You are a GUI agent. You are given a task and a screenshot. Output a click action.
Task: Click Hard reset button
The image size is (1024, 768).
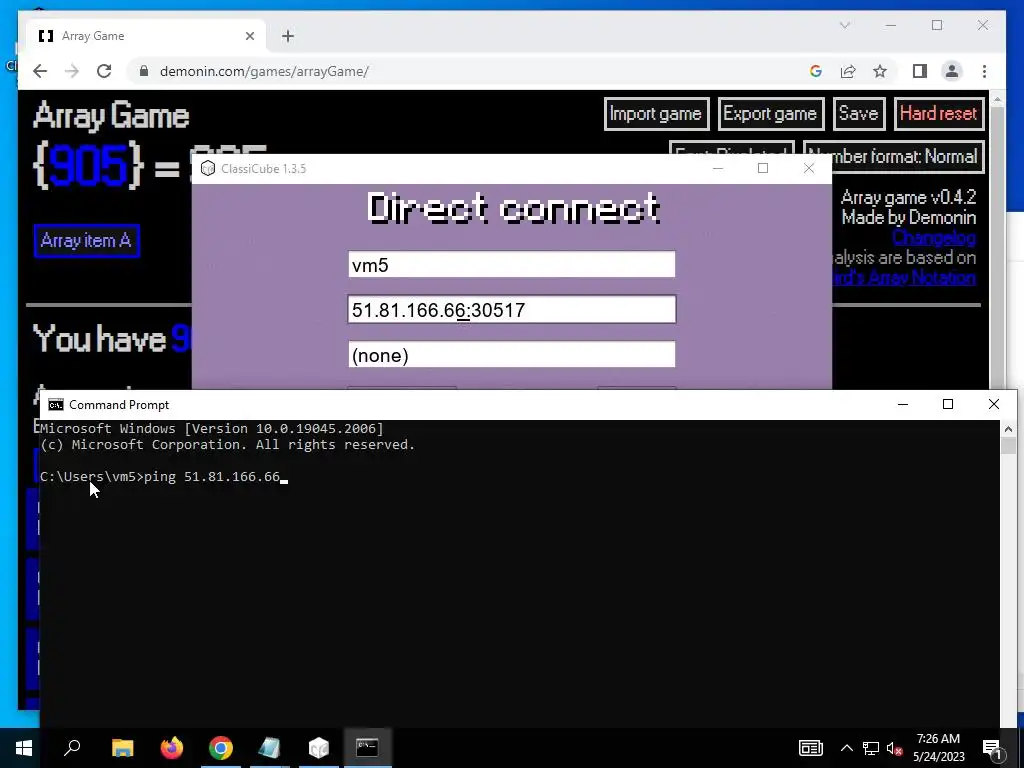pyautogui.click(x=938, y=114)
